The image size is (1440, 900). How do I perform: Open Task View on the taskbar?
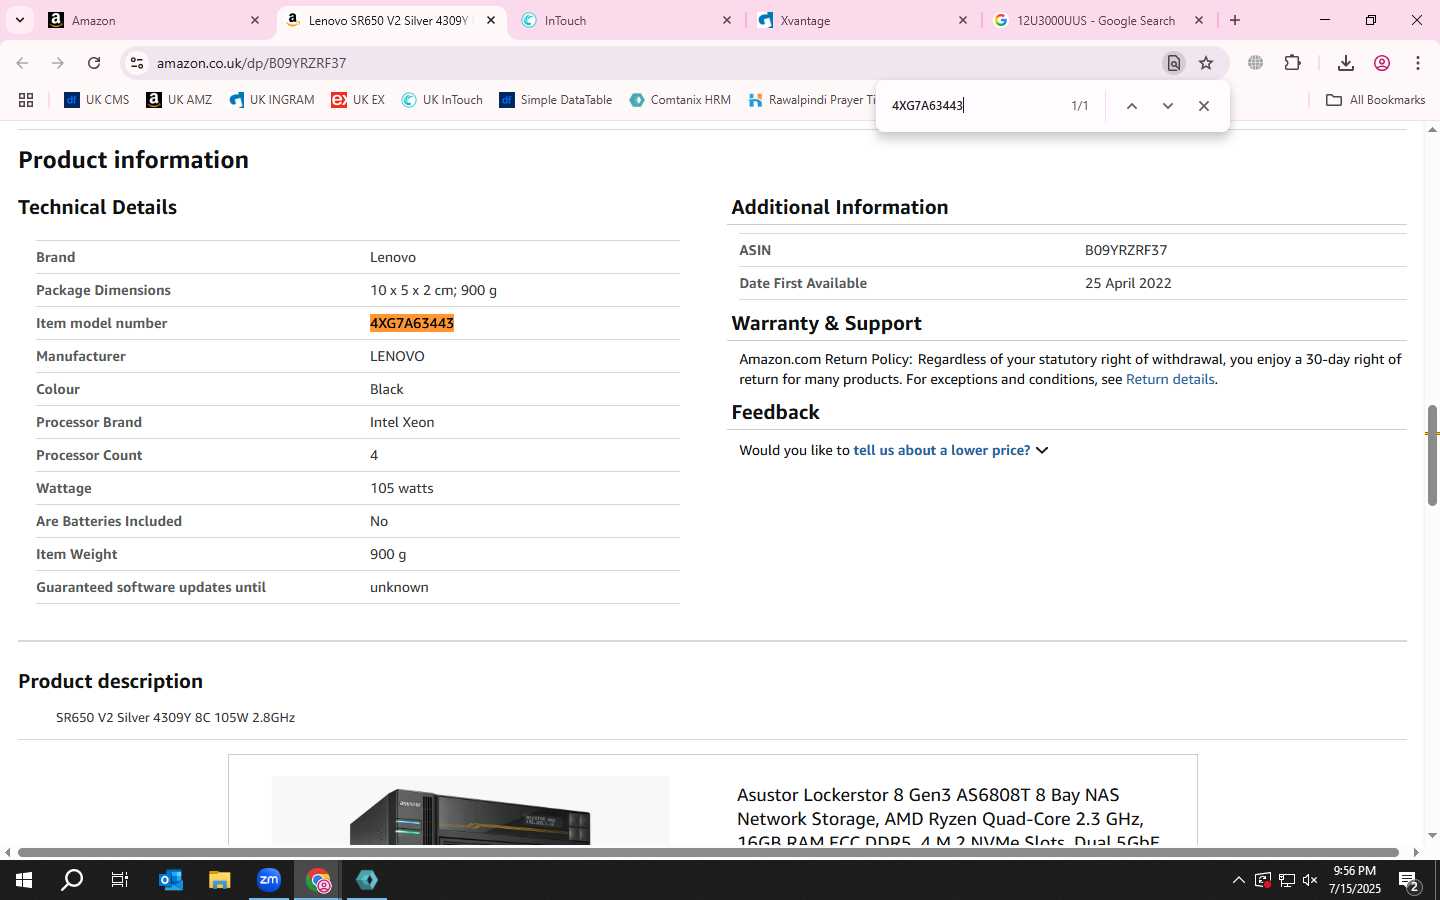point(120,880)
